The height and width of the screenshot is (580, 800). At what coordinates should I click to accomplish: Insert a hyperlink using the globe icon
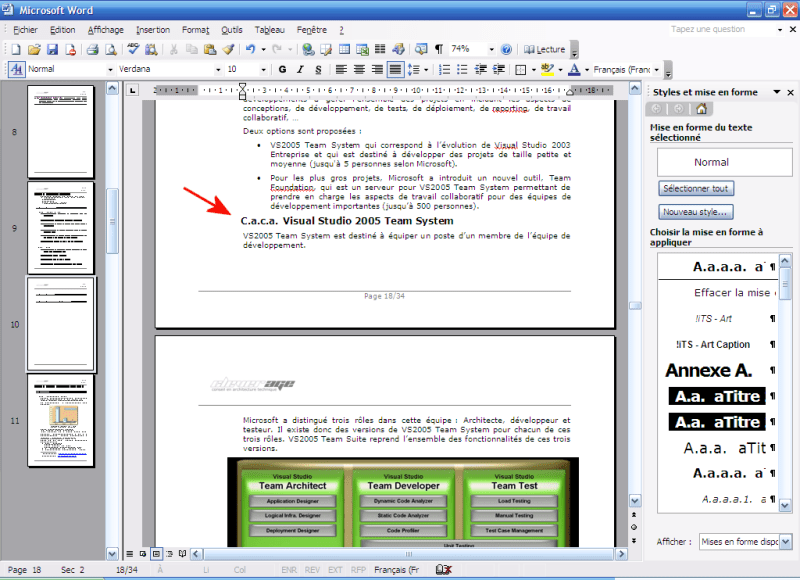308,49
